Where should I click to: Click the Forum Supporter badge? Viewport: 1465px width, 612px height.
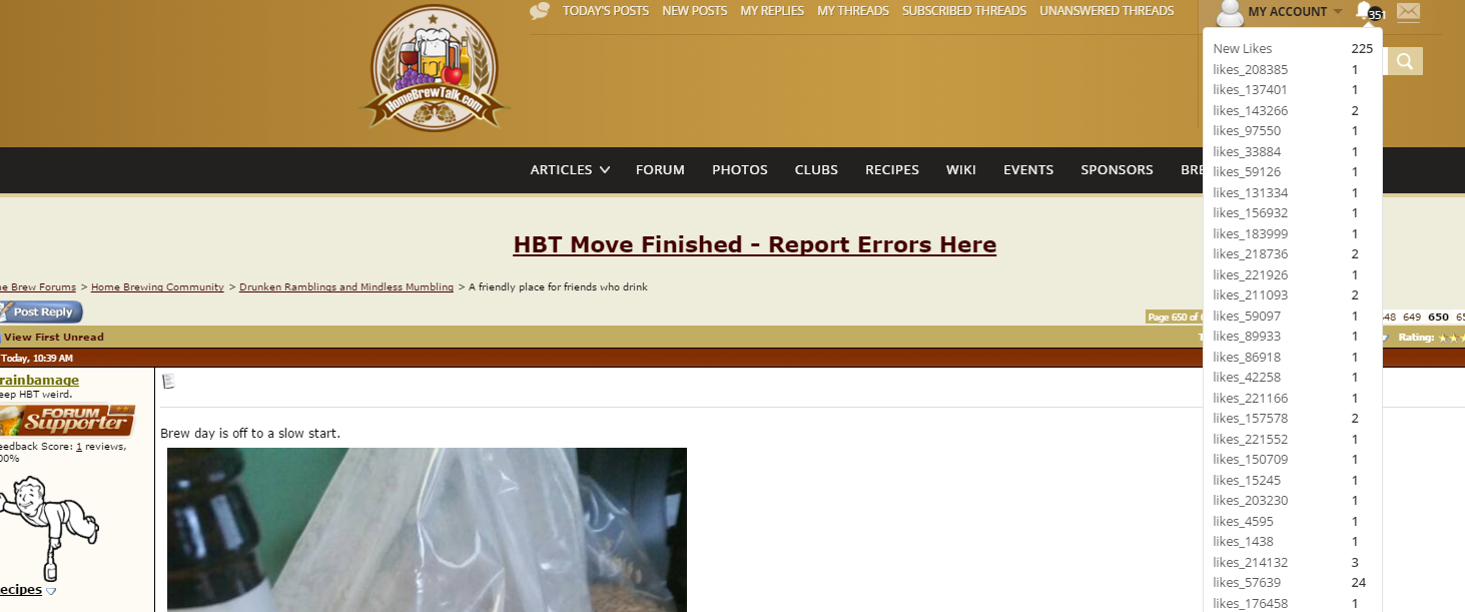(67, 421)
